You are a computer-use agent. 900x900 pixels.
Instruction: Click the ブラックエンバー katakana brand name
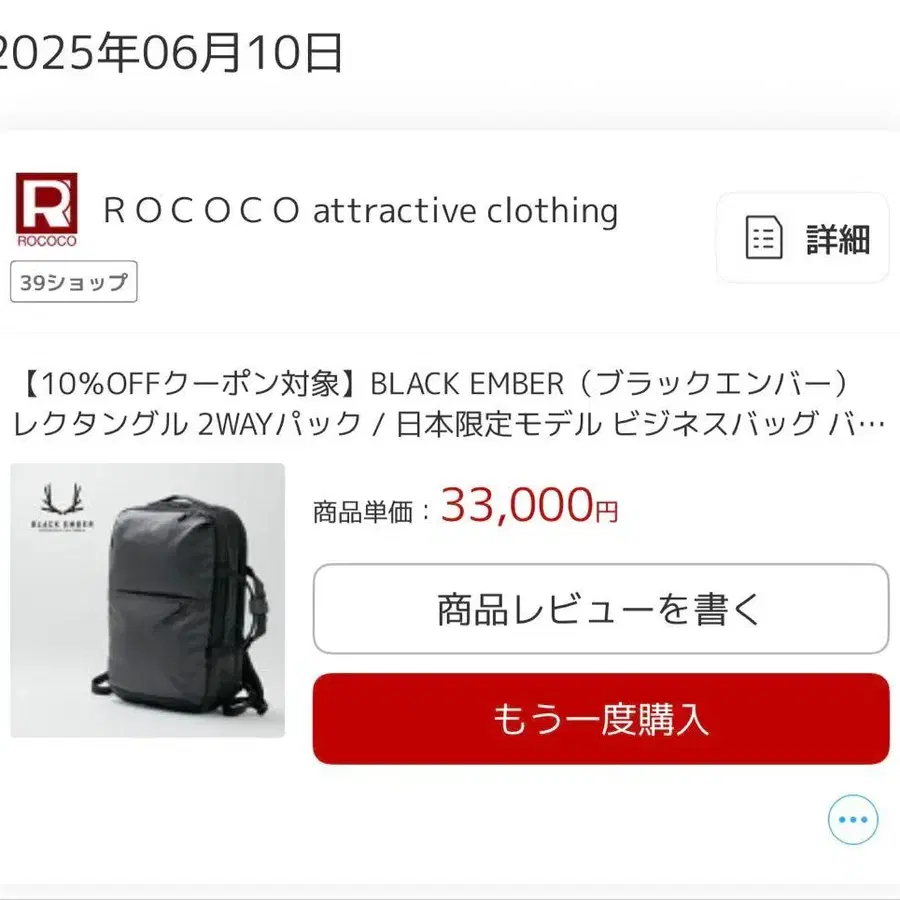(x=712, y=384)
